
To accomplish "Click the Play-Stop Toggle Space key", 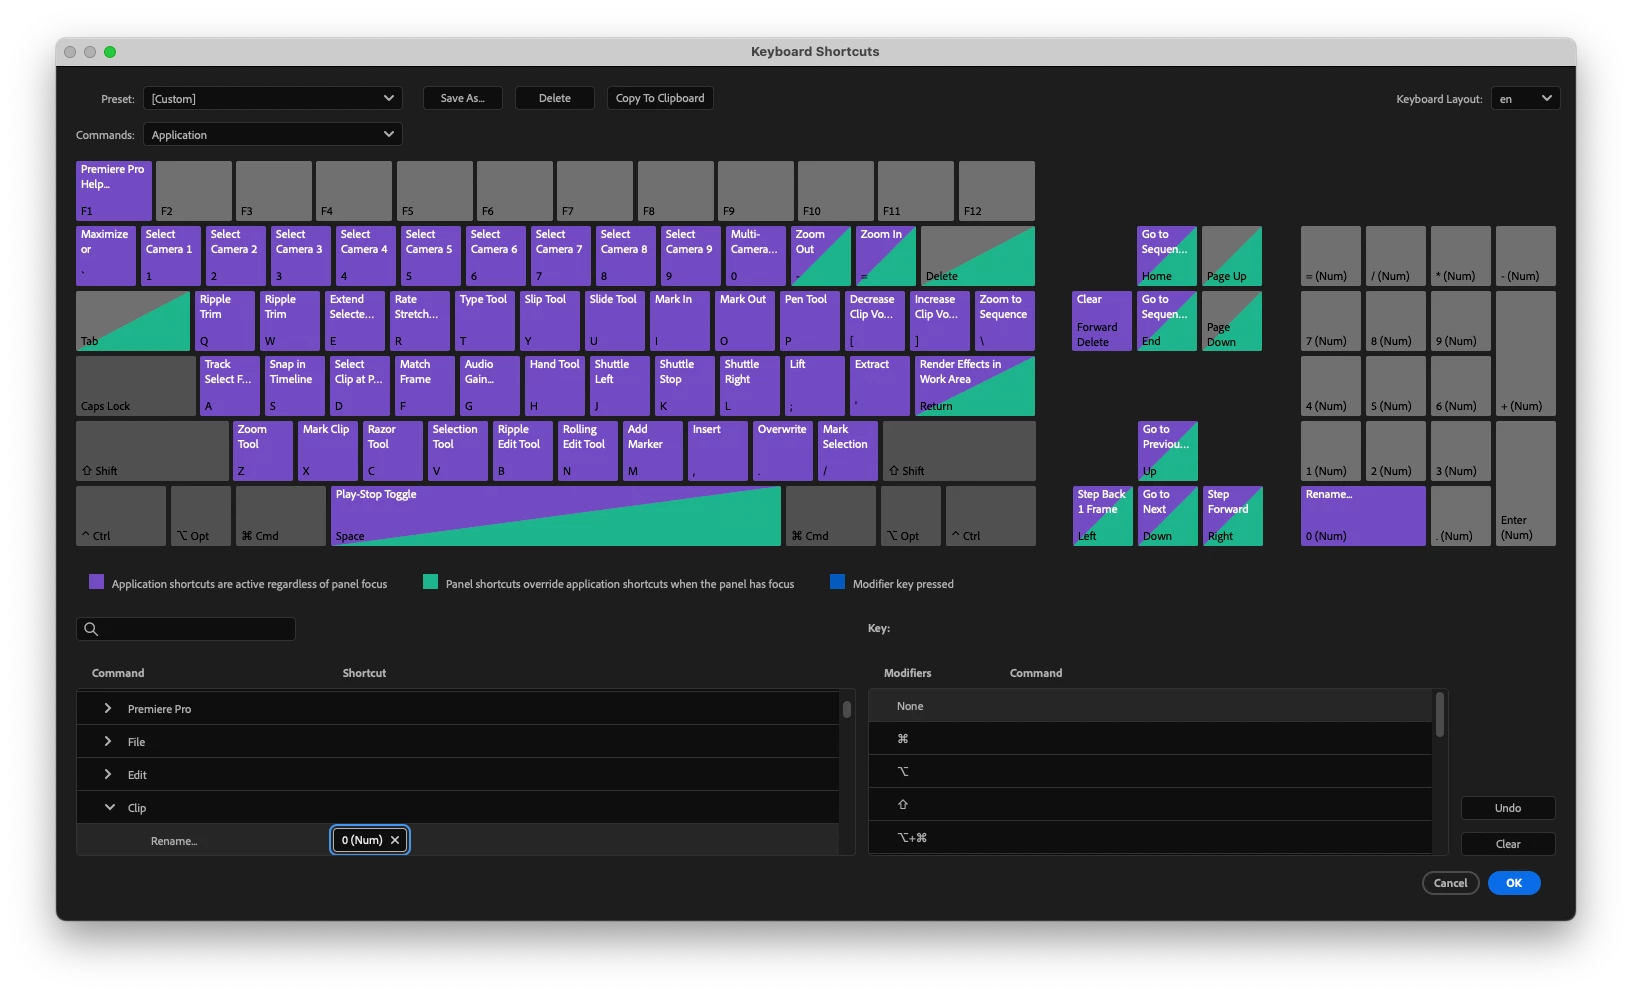I will click(x=556, y=516).
